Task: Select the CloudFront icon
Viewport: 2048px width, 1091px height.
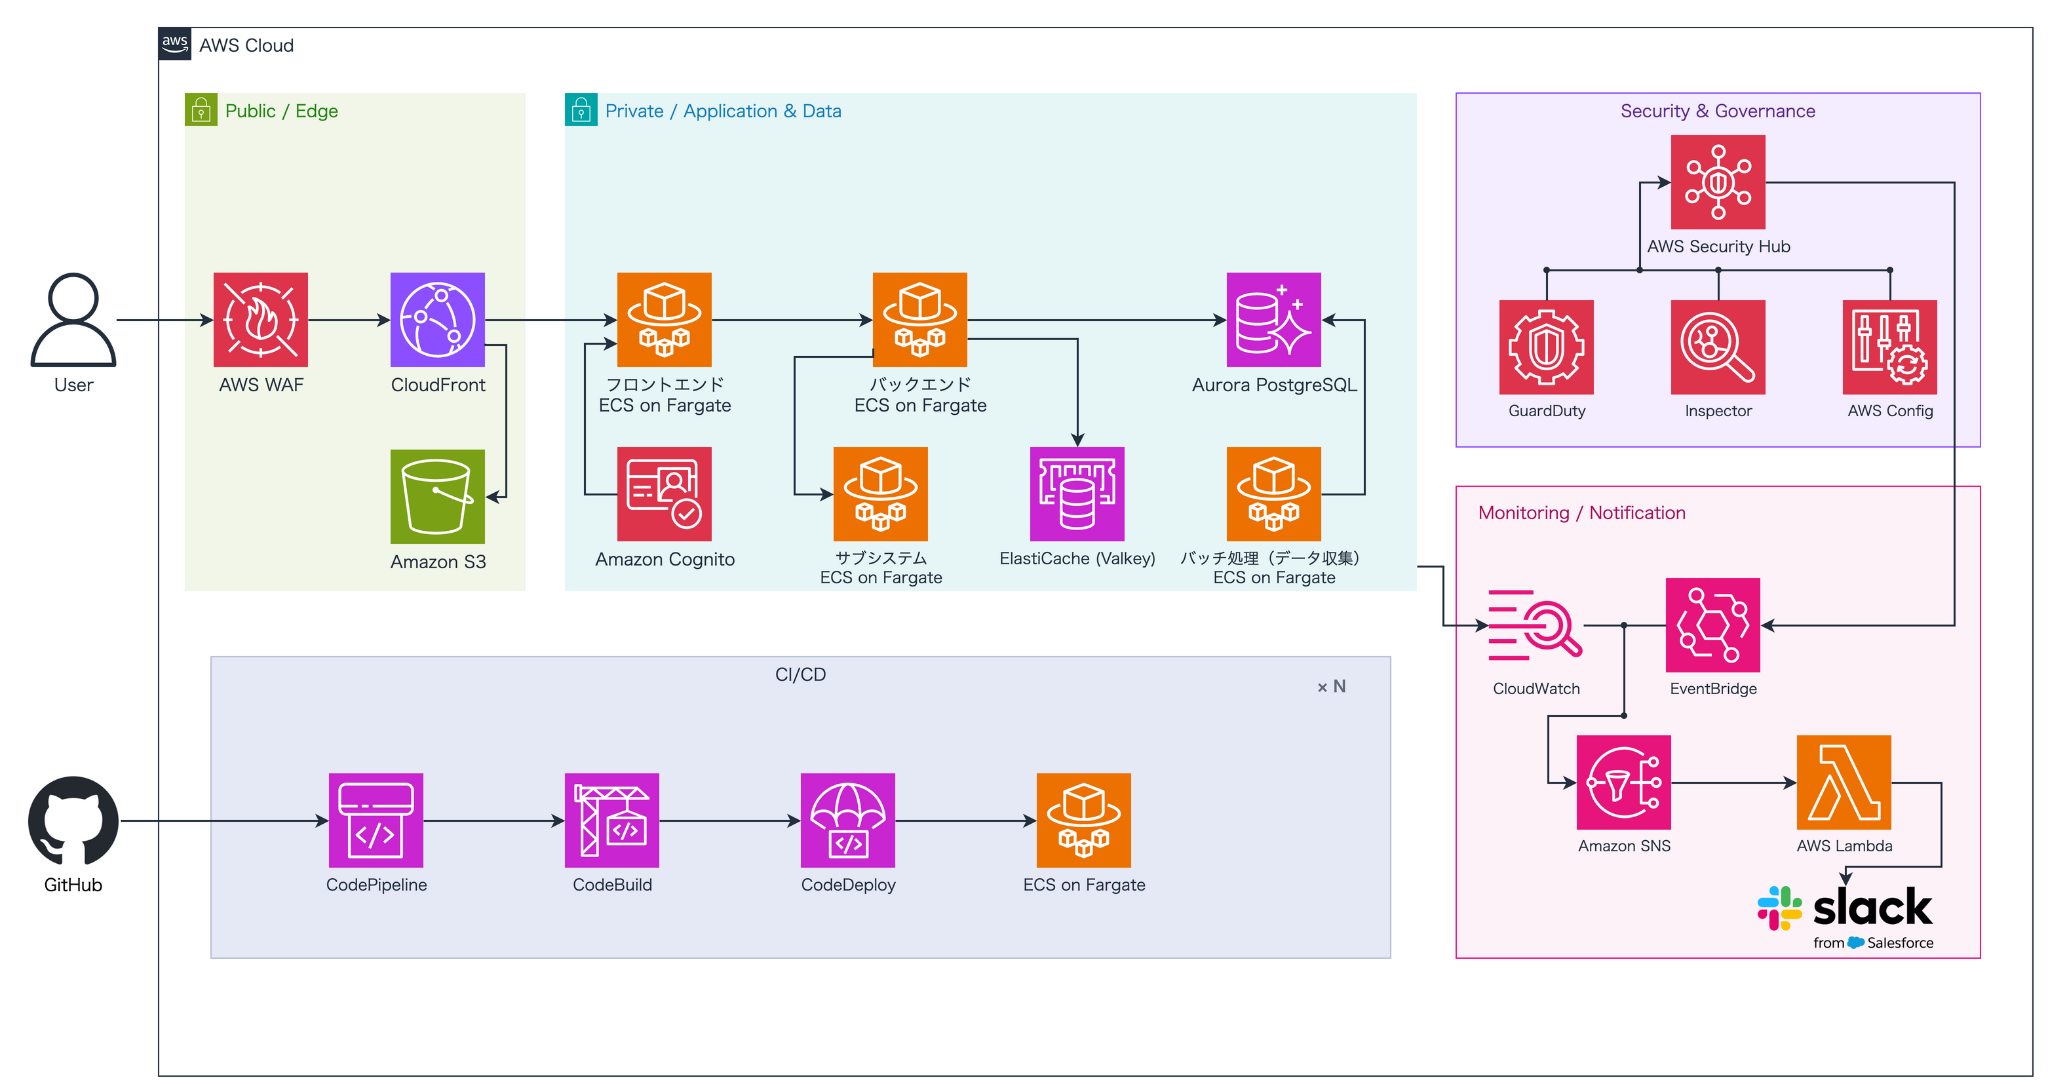Action: (437, 320)
